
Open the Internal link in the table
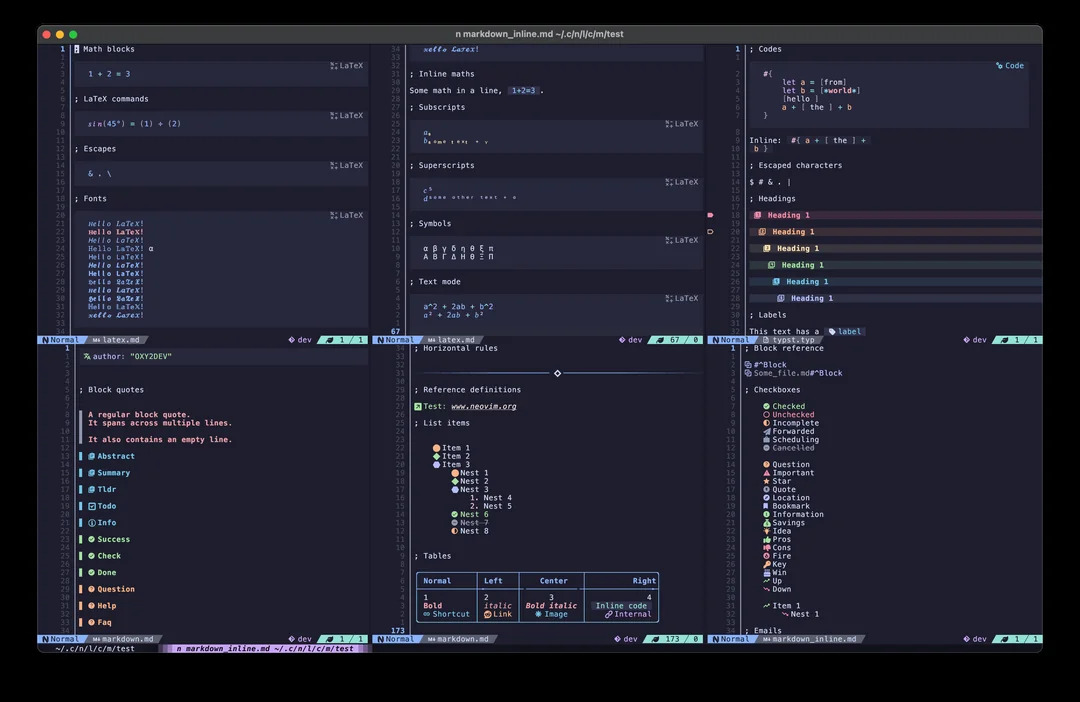628,615
